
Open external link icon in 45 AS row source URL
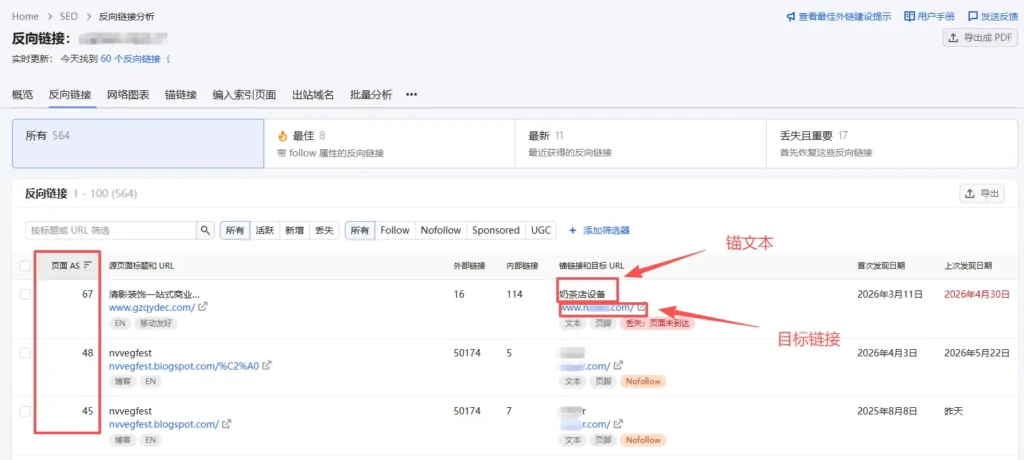[x=227, y=424]
